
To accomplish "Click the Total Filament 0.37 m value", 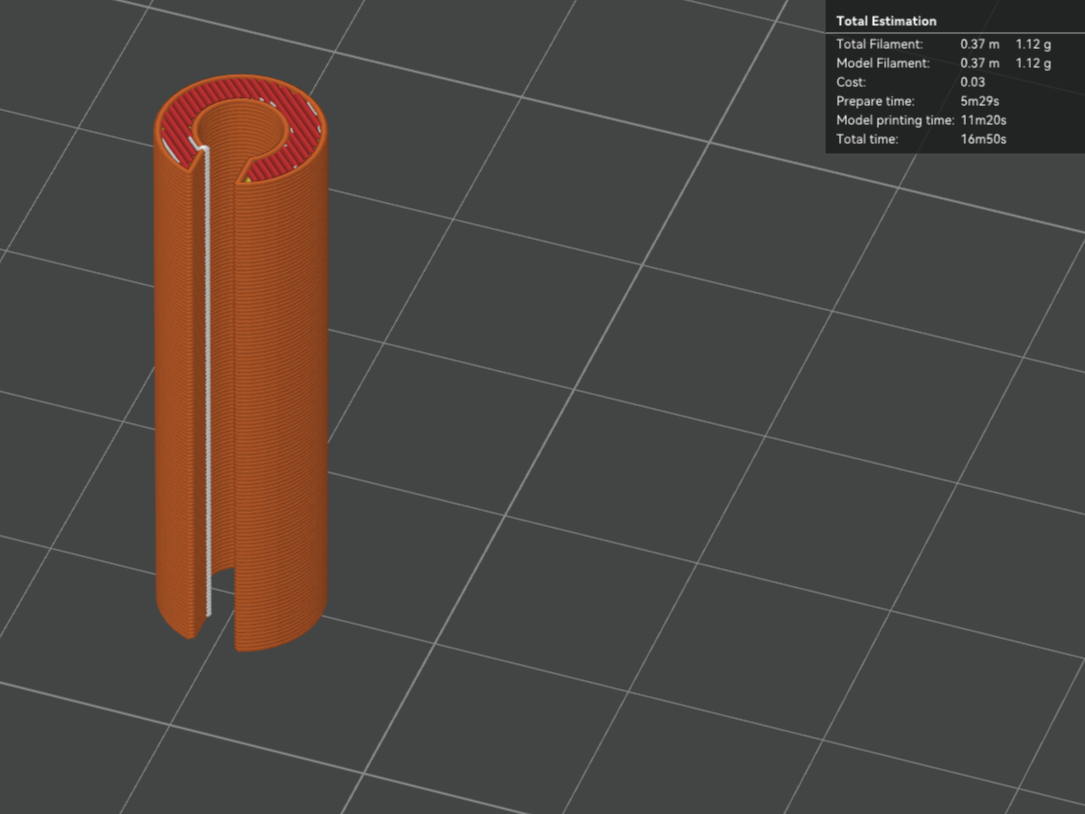I will tap(980, 44).
